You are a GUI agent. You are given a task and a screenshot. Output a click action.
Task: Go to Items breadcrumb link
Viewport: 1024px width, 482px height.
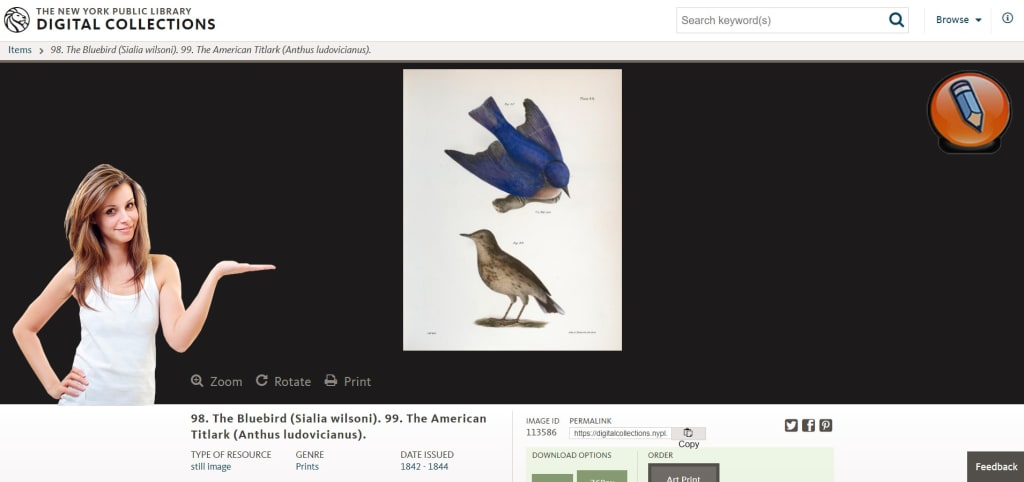(20, 50)
